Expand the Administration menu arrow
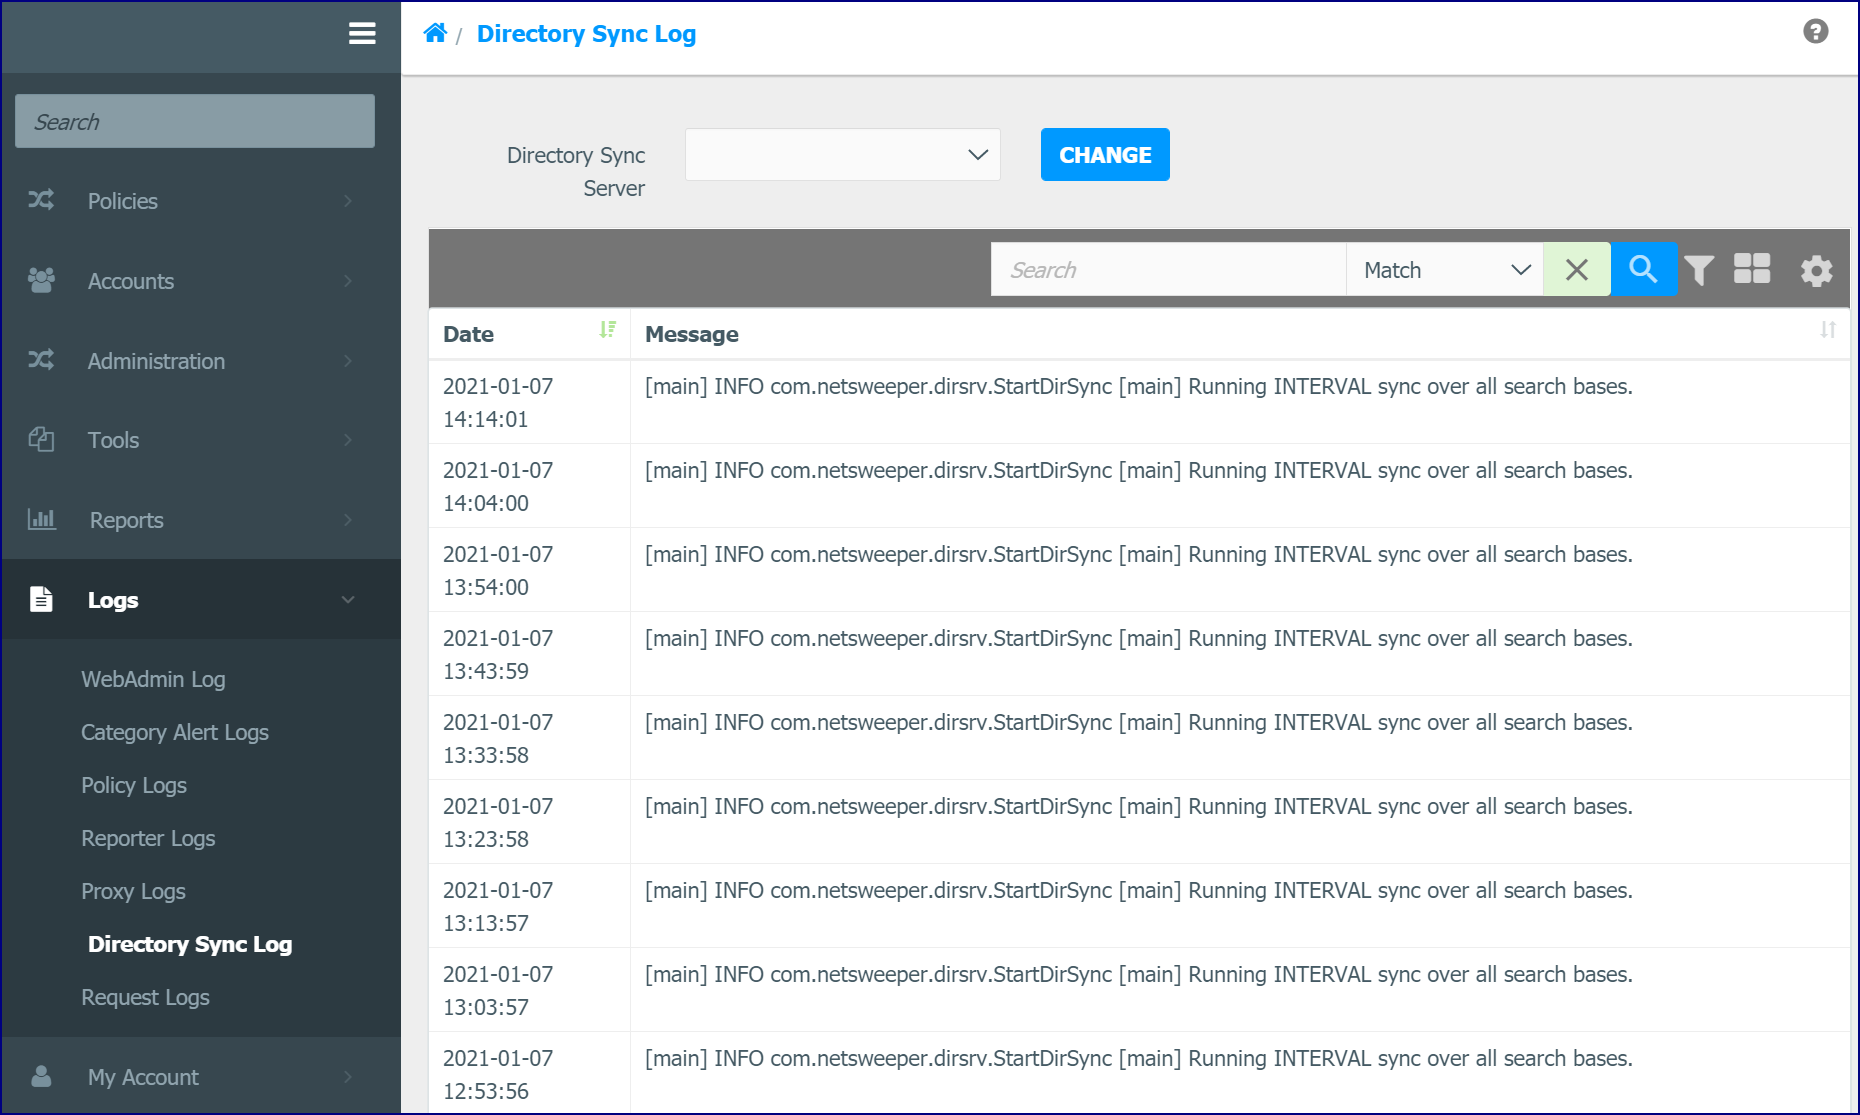The width and height of the screenshot is (1860, 1115). [348, 361]
